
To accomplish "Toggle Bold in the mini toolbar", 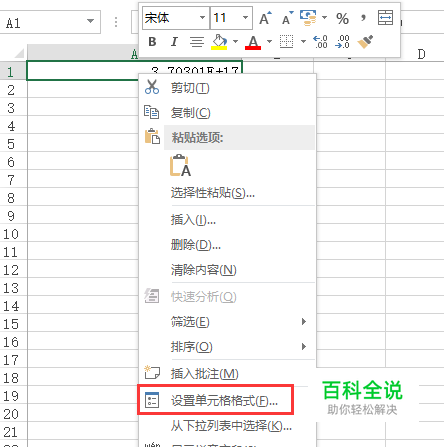I will [x=152, y=42].
